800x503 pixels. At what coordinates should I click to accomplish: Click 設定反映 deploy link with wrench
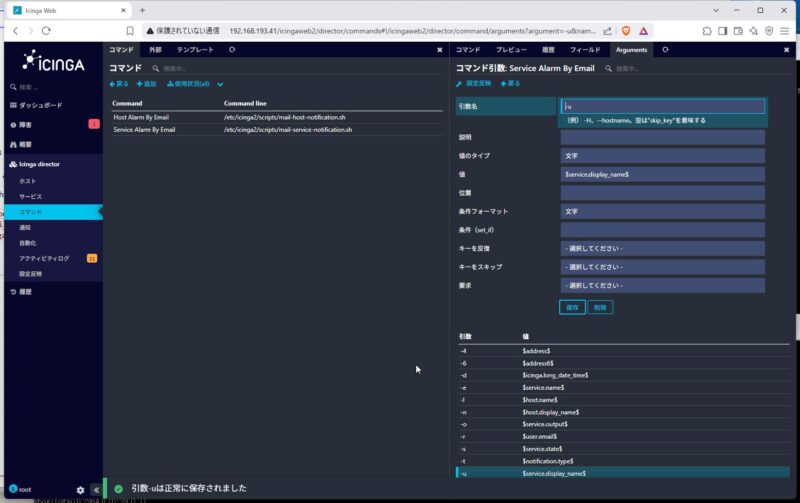tap(473, 84)
